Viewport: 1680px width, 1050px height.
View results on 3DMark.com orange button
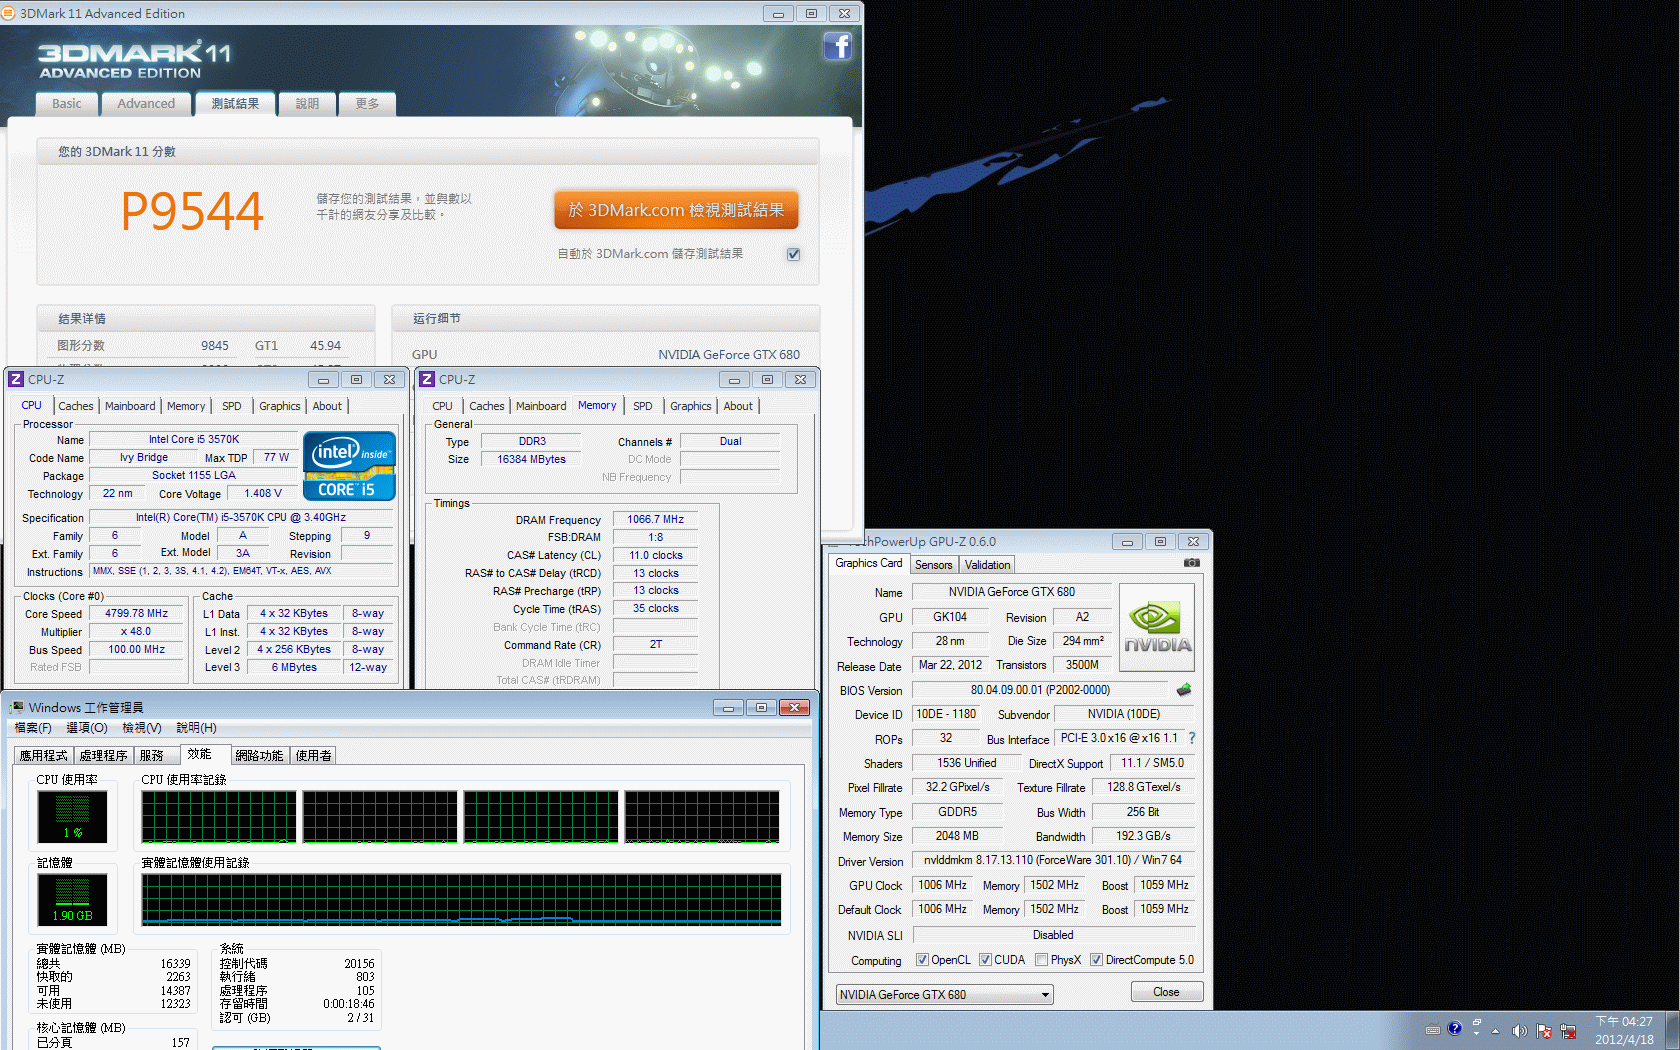click(676, 210)
